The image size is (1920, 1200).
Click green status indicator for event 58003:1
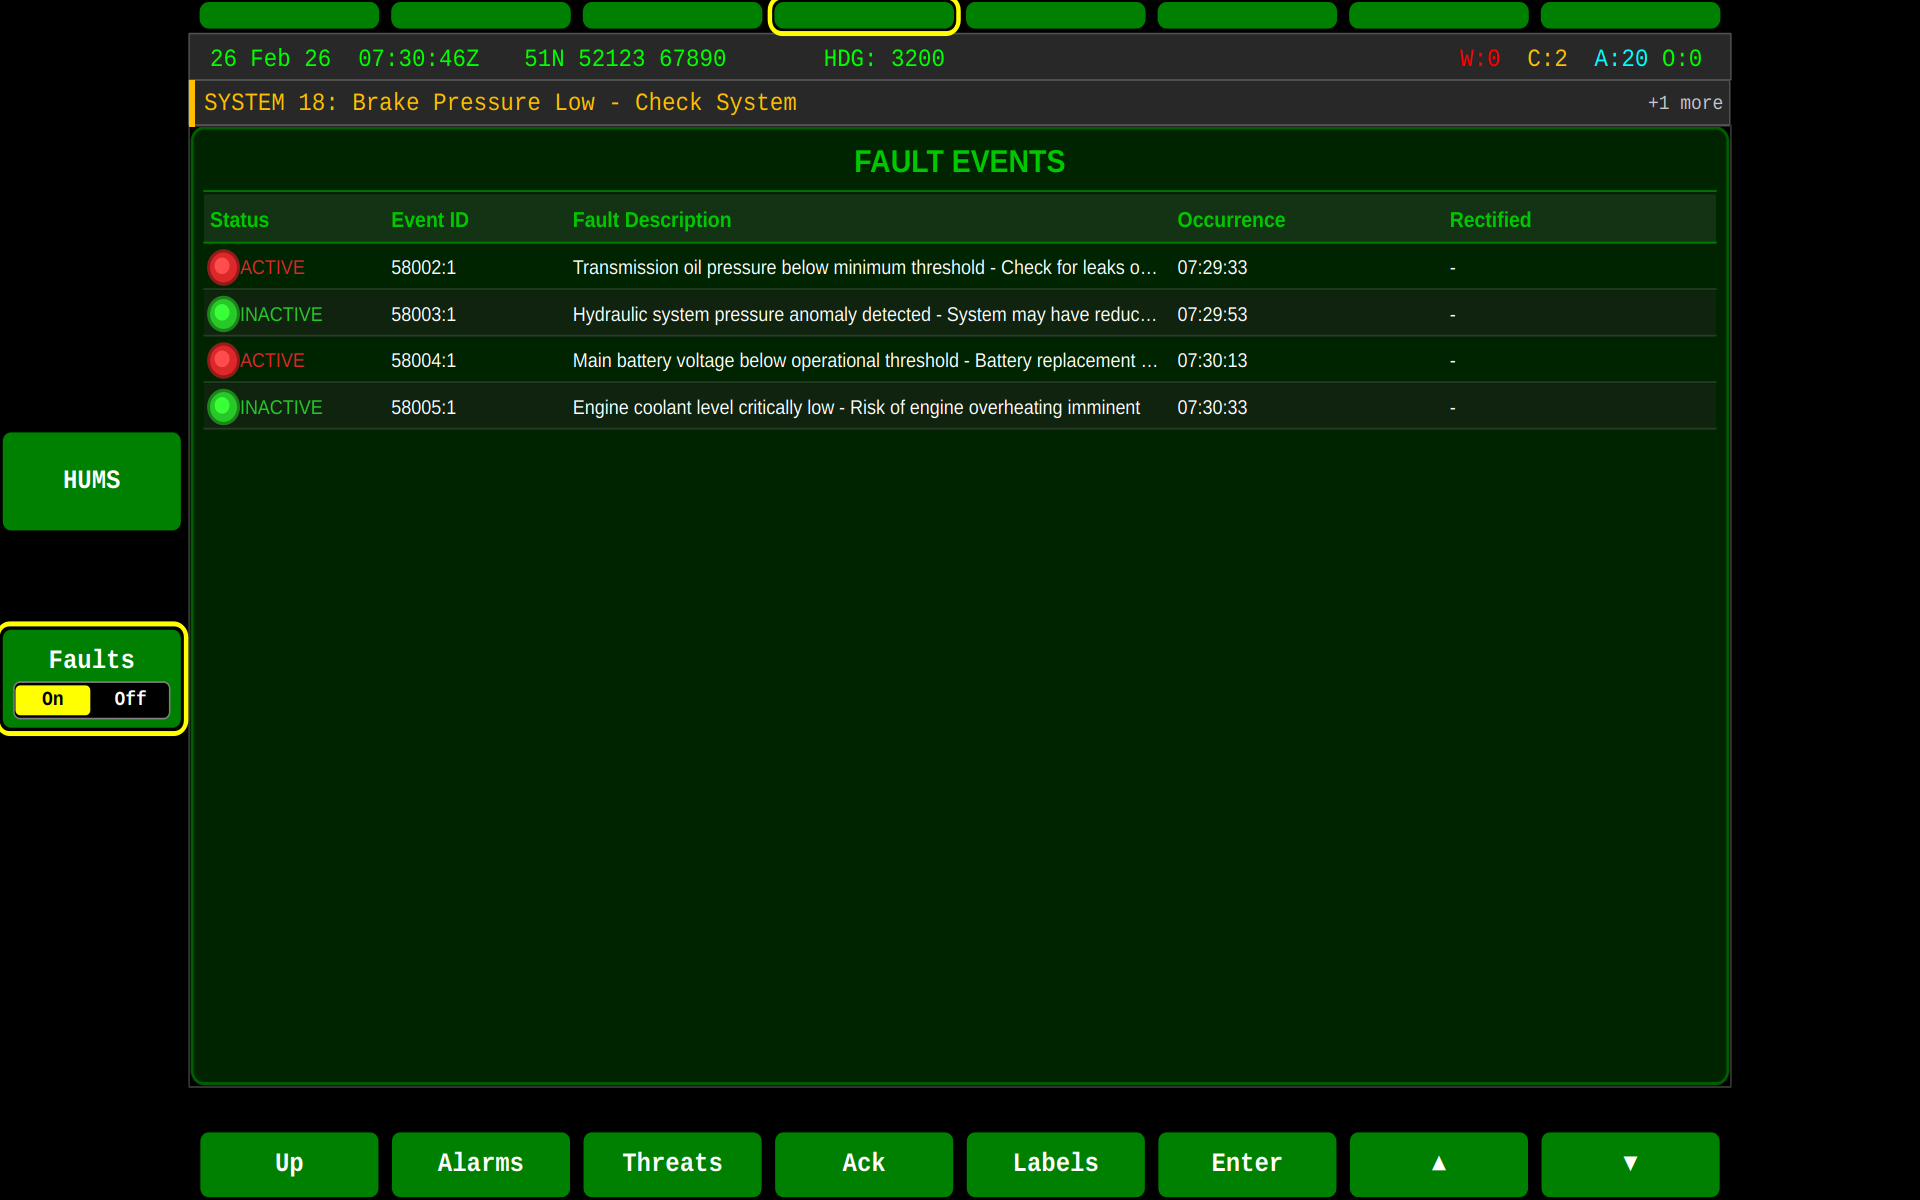coord(223,314)
